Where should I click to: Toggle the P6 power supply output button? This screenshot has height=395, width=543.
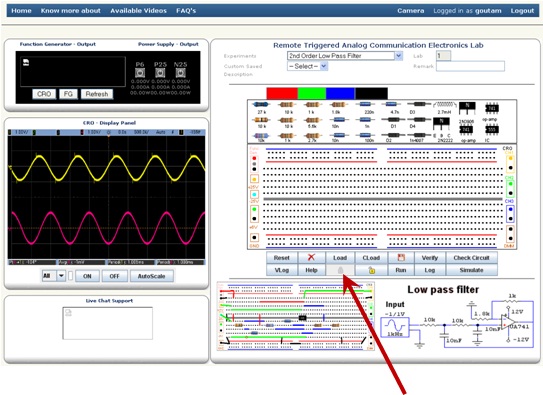(x=140, y=73)
